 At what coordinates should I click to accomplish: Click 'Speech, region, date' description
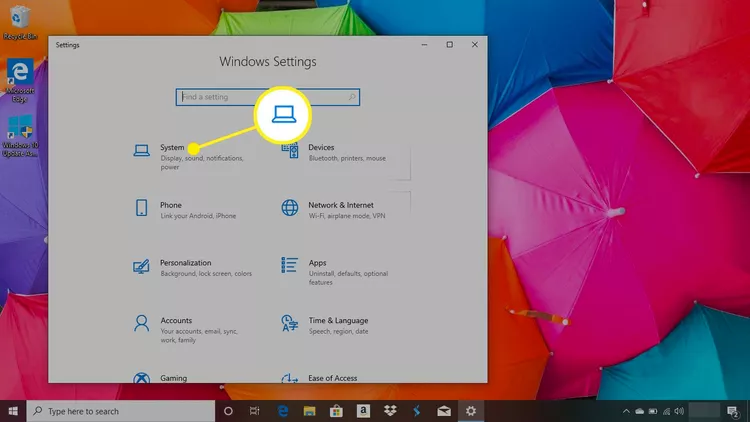pyautogui.click(x=338, y=331)
